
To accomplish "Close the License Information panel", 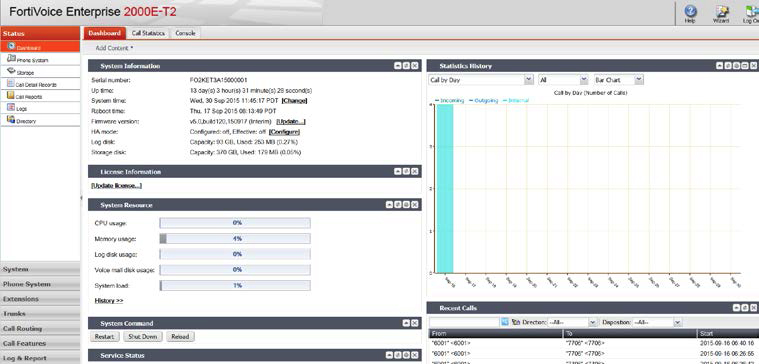I will [x=415, y=171].
